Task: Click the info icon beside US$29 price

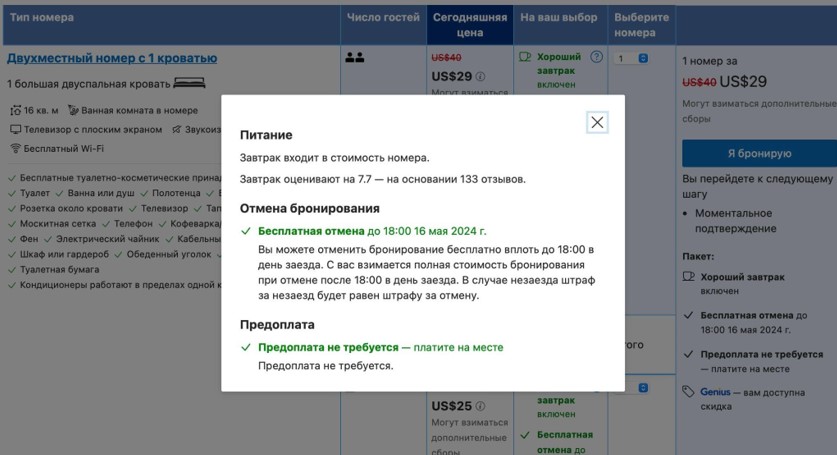Action: point(480,76)
